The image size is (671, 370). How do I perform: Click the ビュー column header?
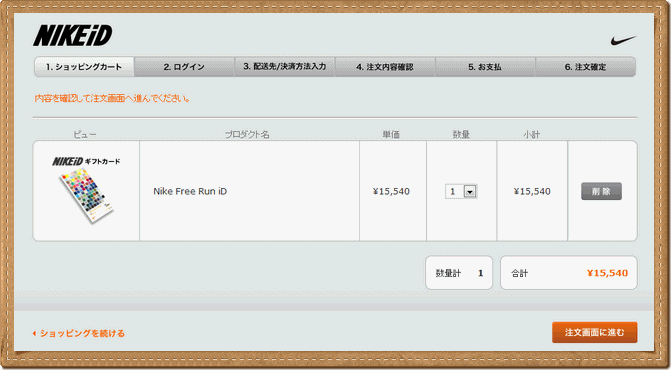pos(85,134)
